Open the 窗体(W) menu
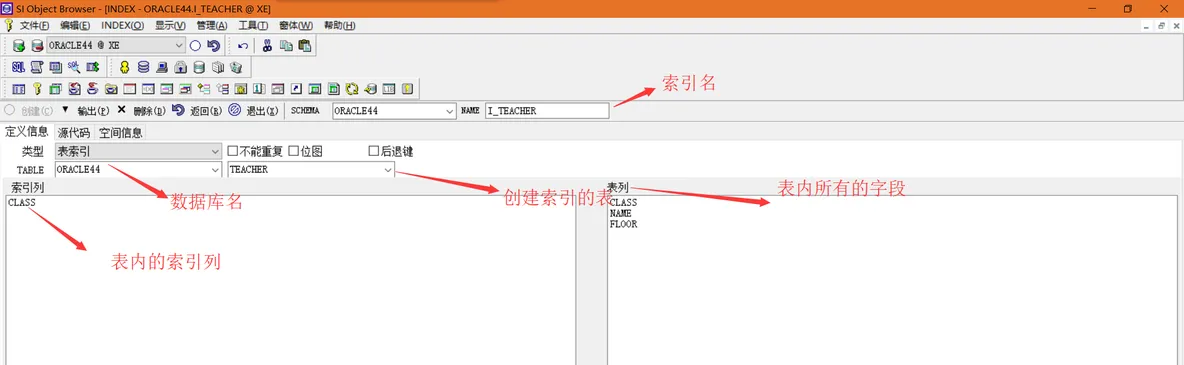This screenshot has height=365, width=1184. point(295,26)
